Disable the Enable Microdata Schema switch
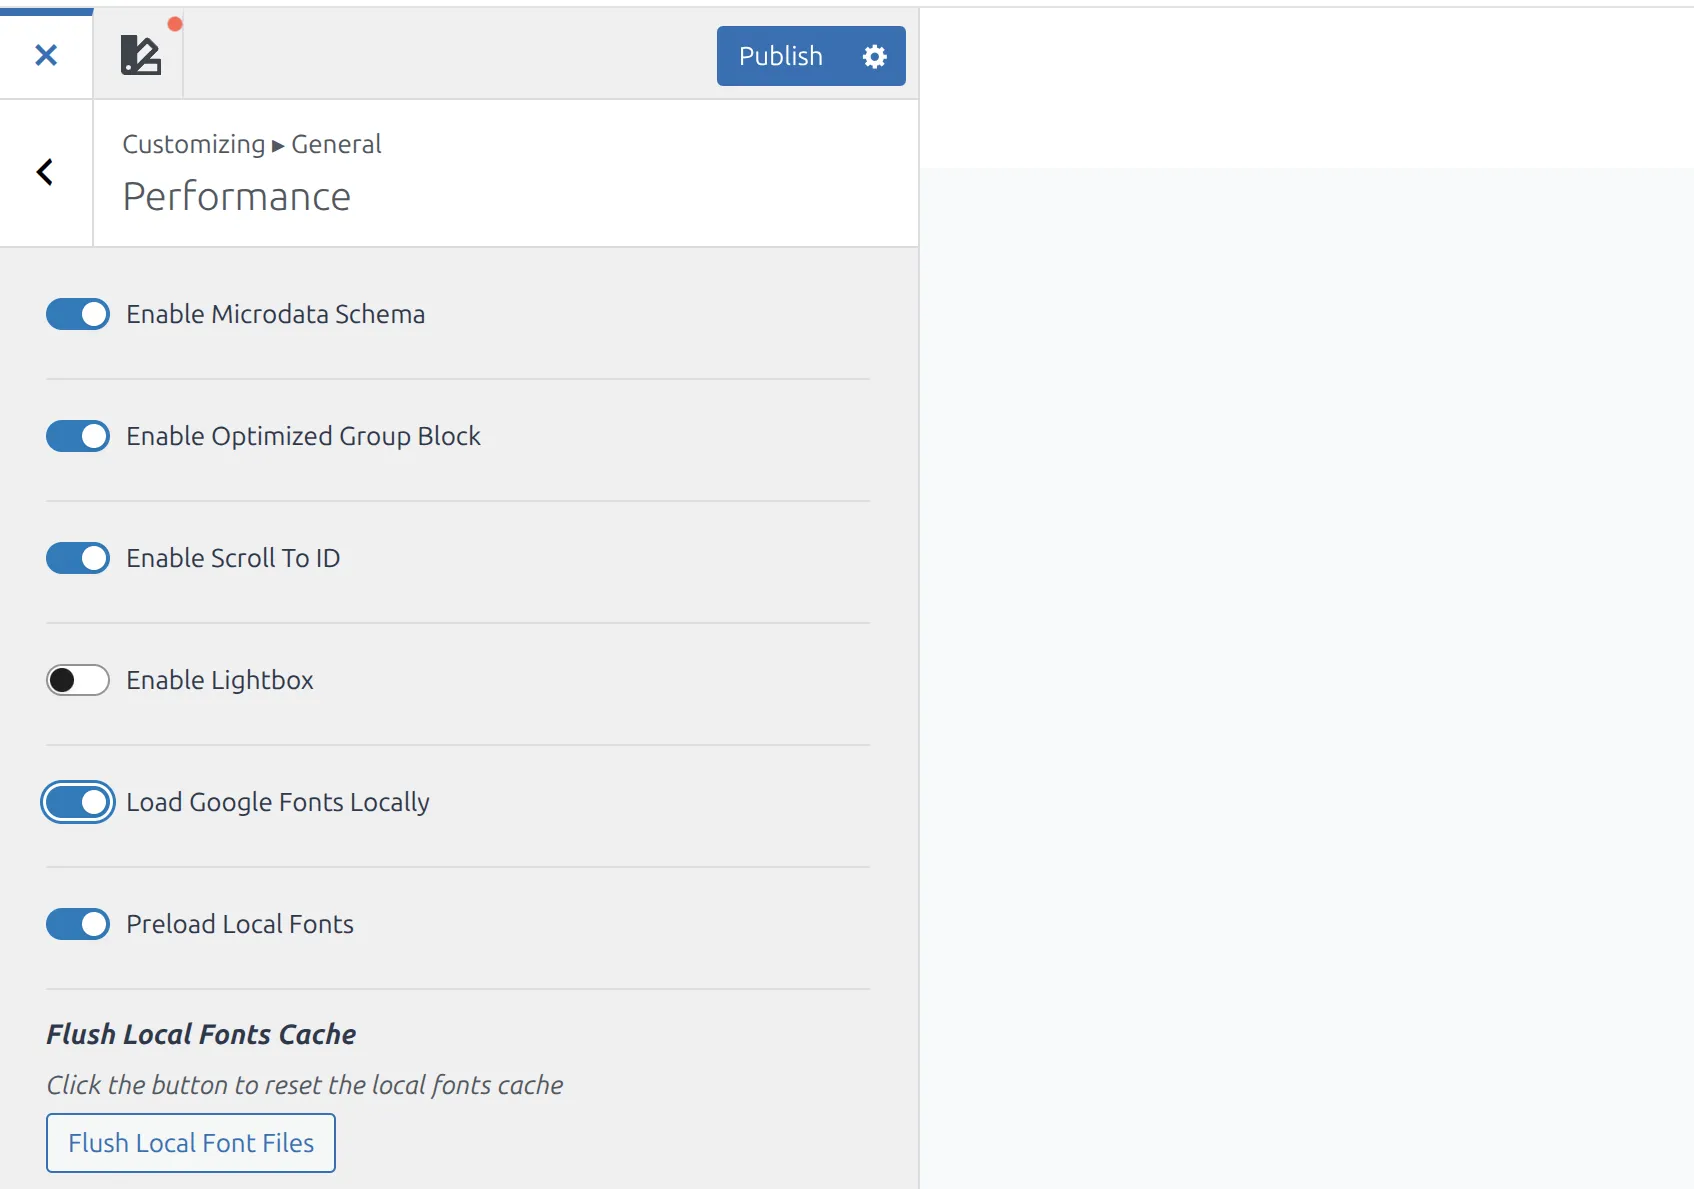The height and width of the screenshot is (1189, 1694). pos(77,314)
